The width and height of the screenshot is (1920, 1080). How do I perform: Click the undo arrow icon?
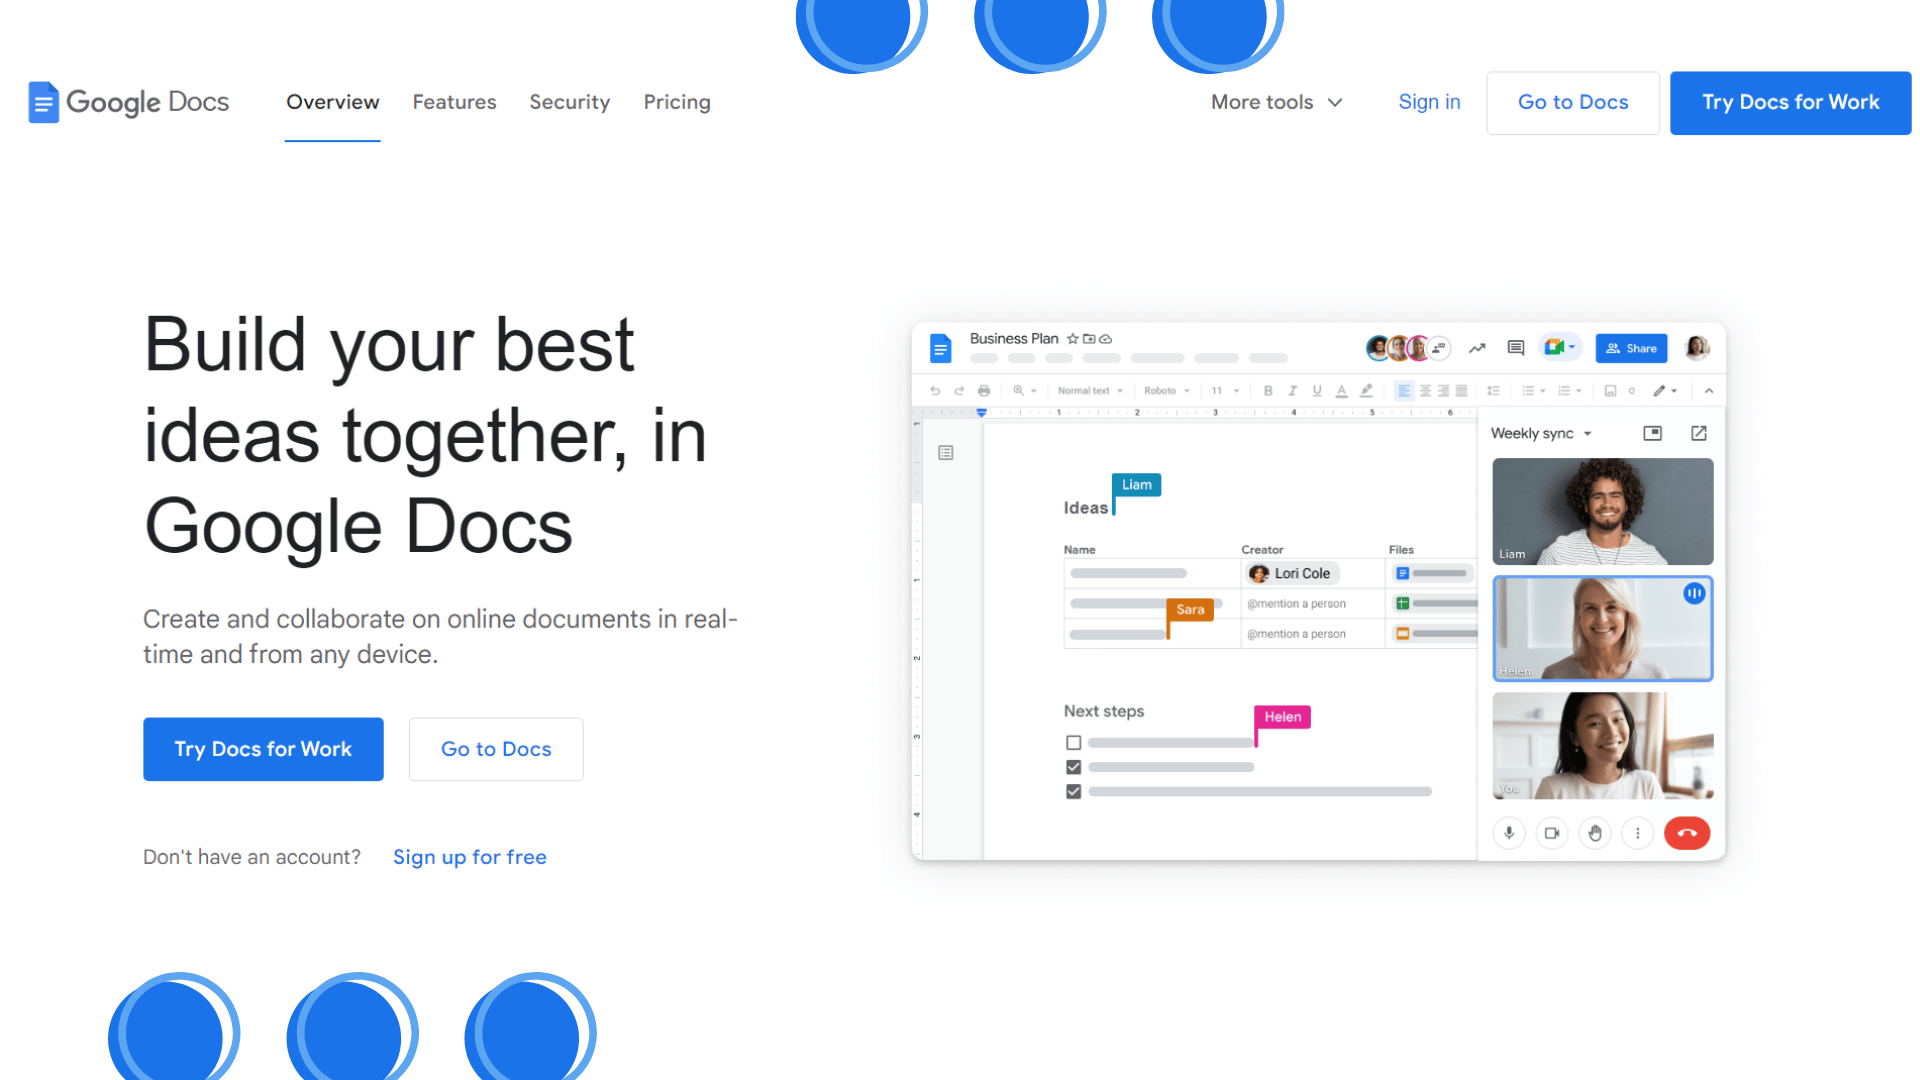click(x=935, y=392)
